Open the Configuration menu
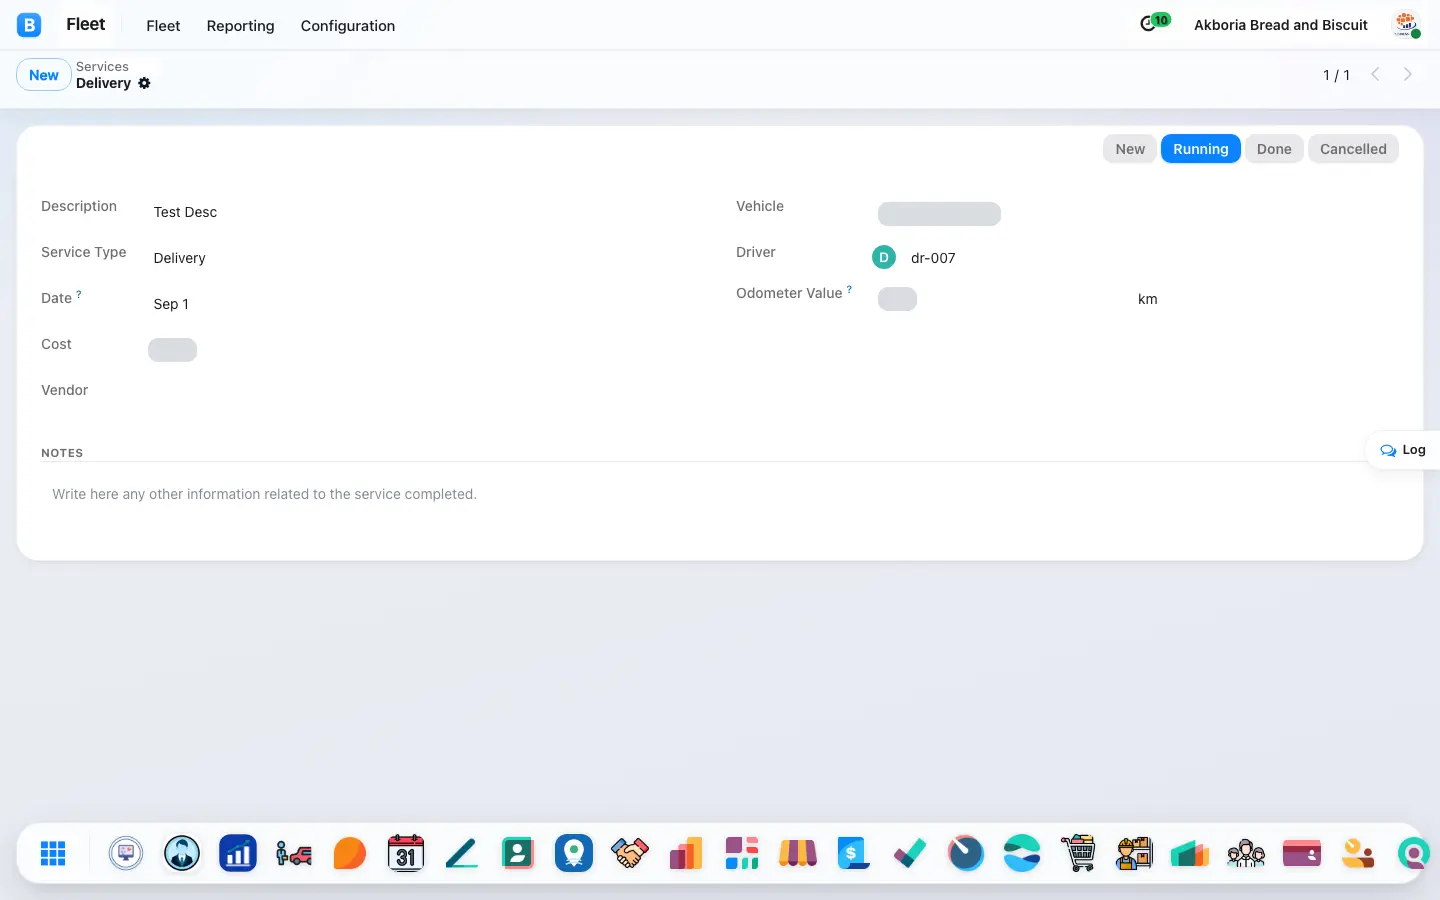The height and width of the screenshot is (900, 1440). click(348, 26)
